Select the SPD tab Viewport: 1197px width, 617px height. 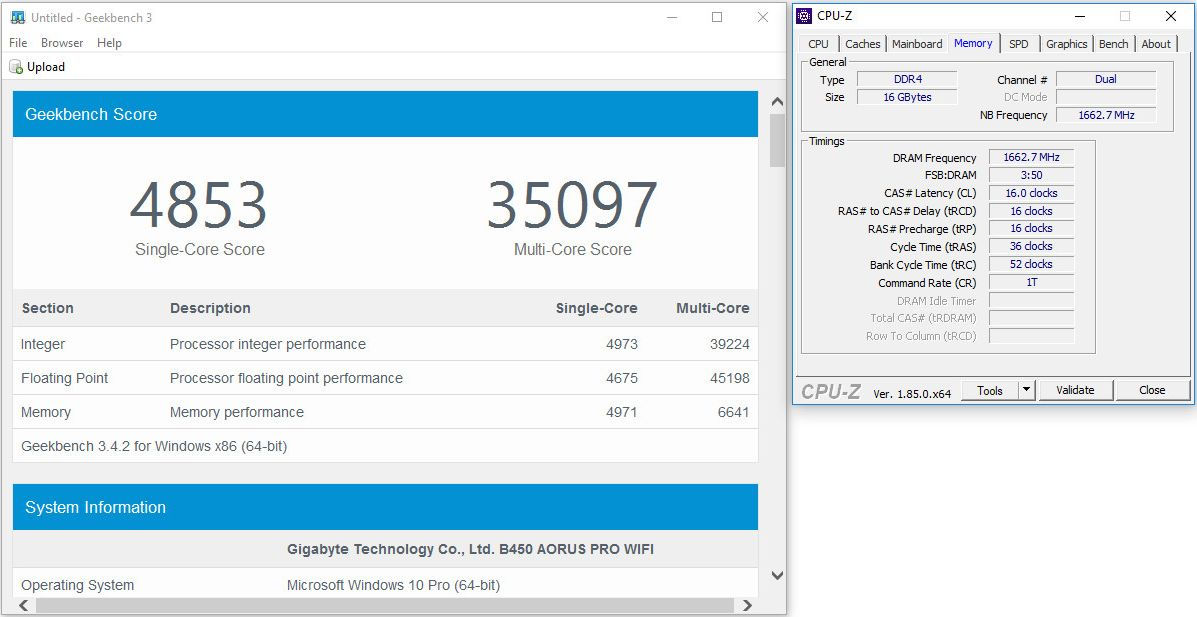tap(1018, 44)
